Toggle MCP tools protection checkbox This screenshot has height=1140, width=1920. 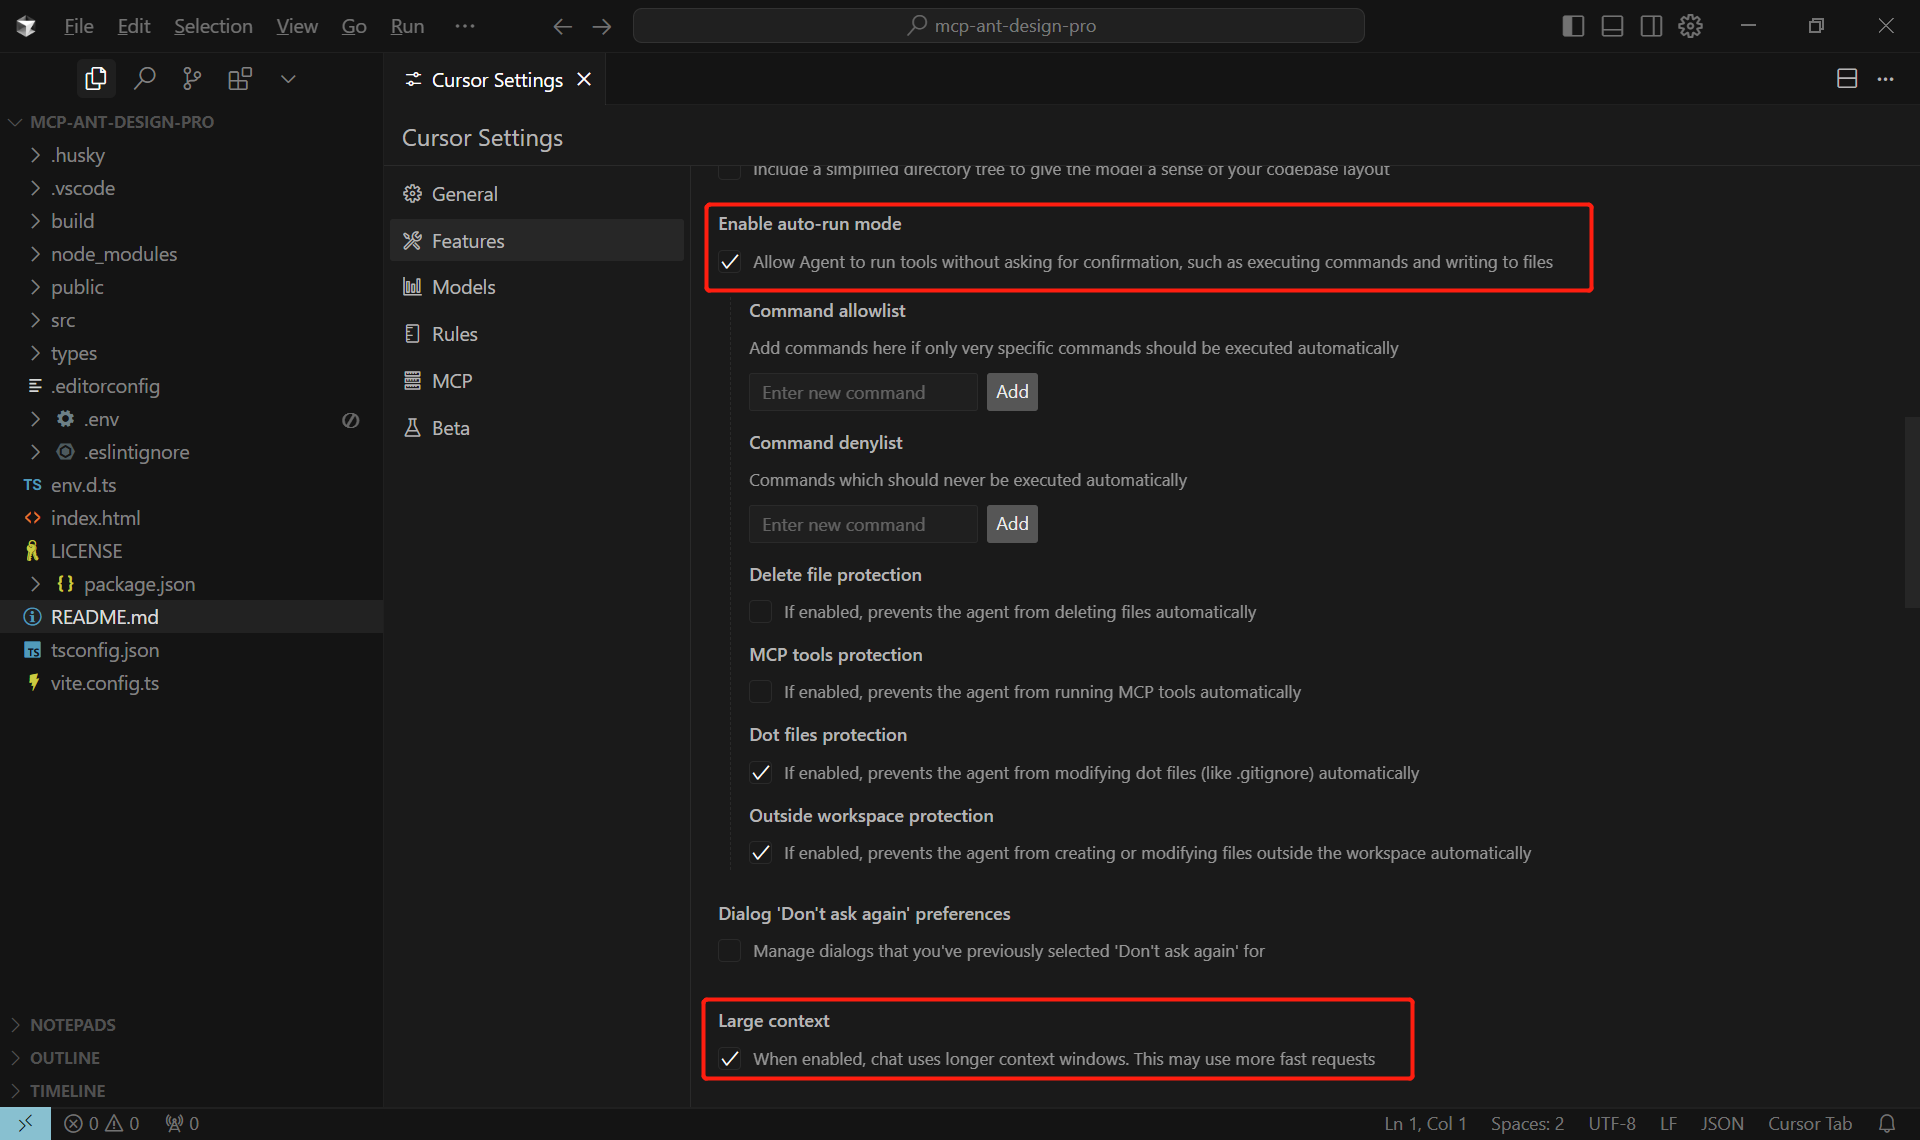click(x=761, y=692)
